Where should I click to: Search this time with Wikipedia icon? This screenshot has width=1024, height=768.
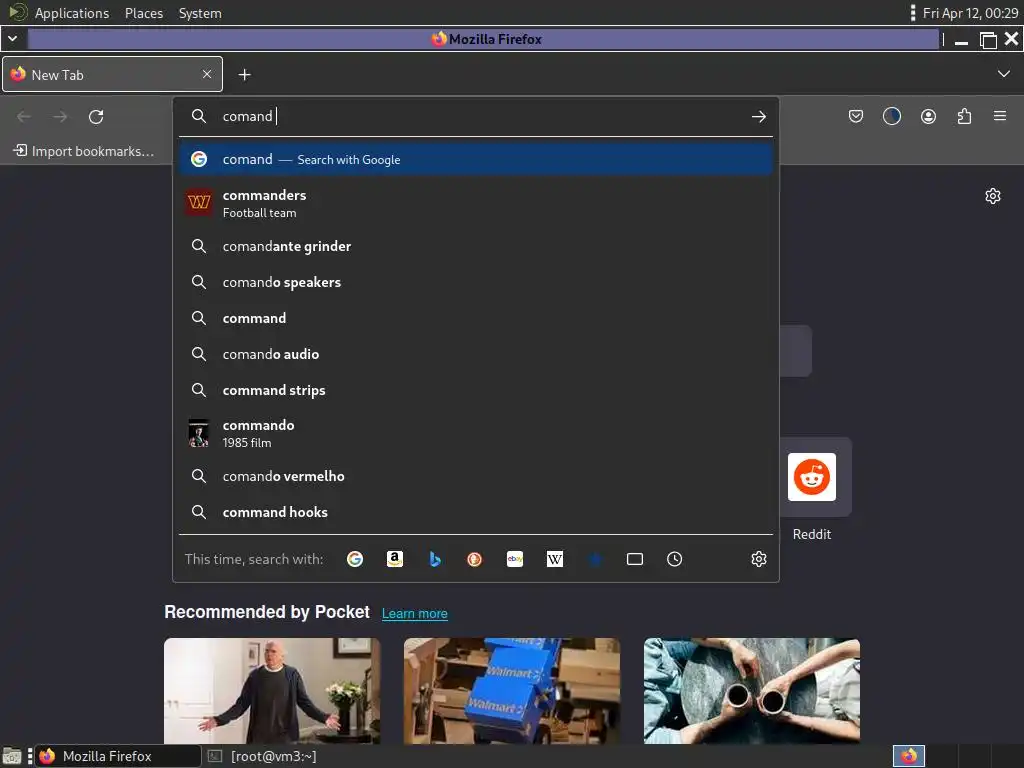point(554,559)
